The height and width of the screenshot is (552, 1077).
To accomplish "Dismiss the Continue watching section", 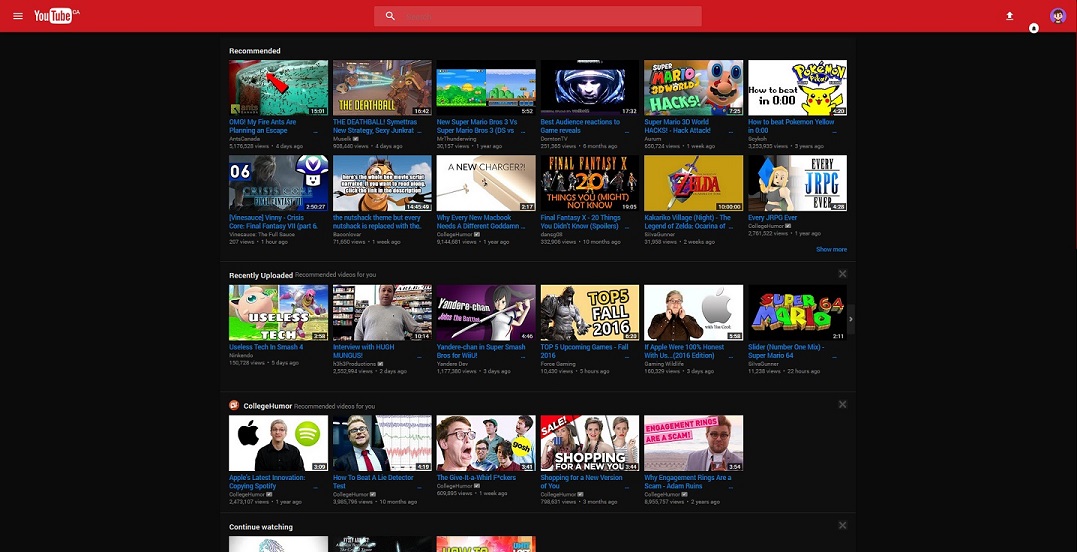I will [x=842, y=525].
